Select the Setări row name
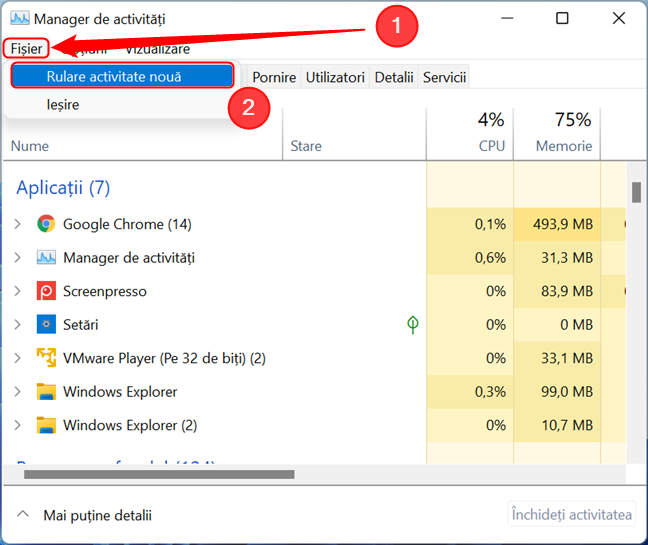 click(x=81, y=325)
